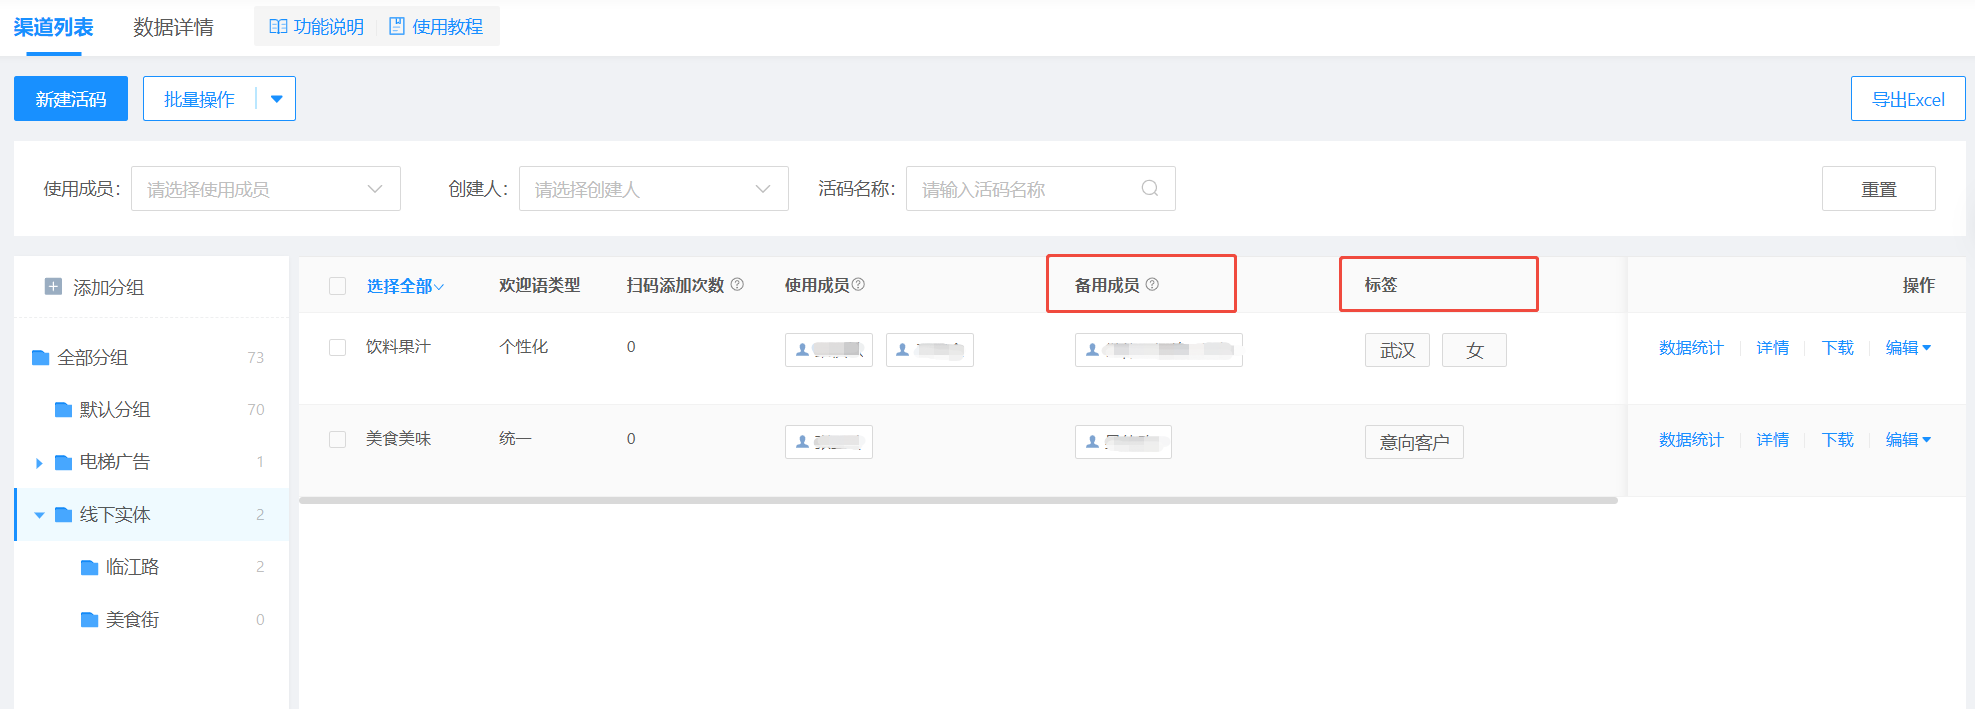
Task: Click first member chip in 饮料果汁 使用成员
Action: point(829,350)
